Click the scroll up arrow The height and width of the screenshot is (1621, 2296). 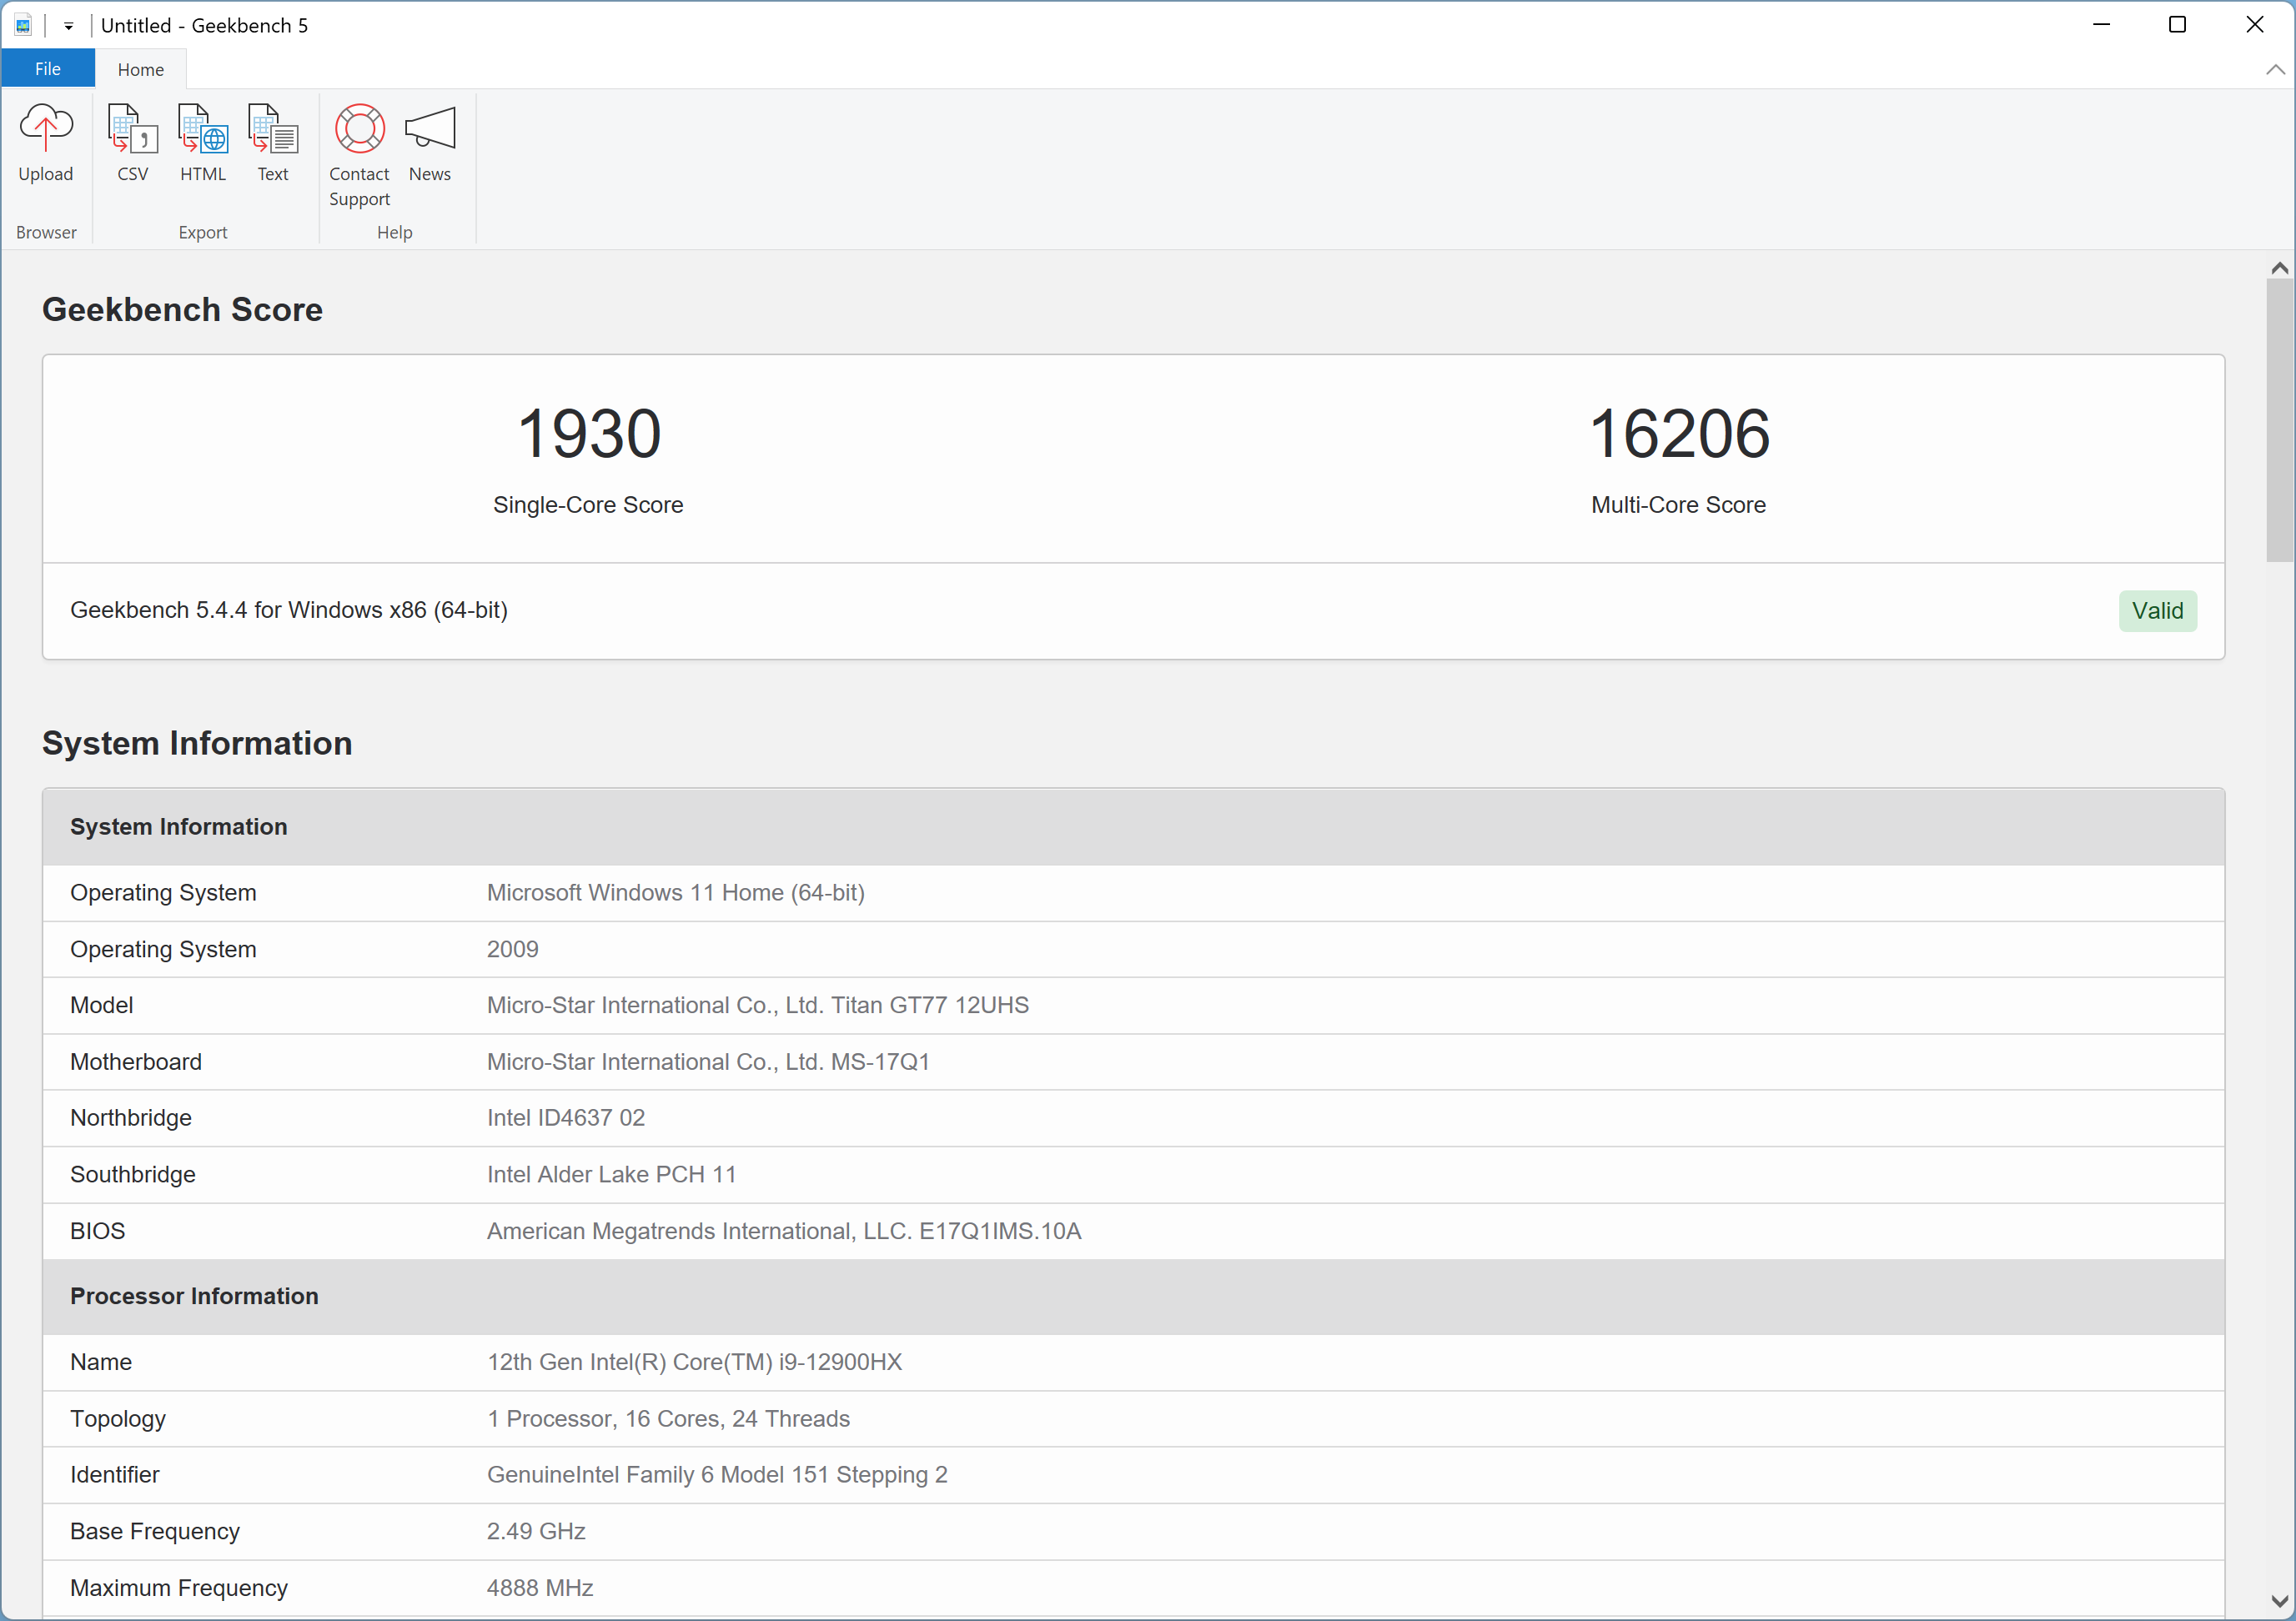coord(2279,268)
